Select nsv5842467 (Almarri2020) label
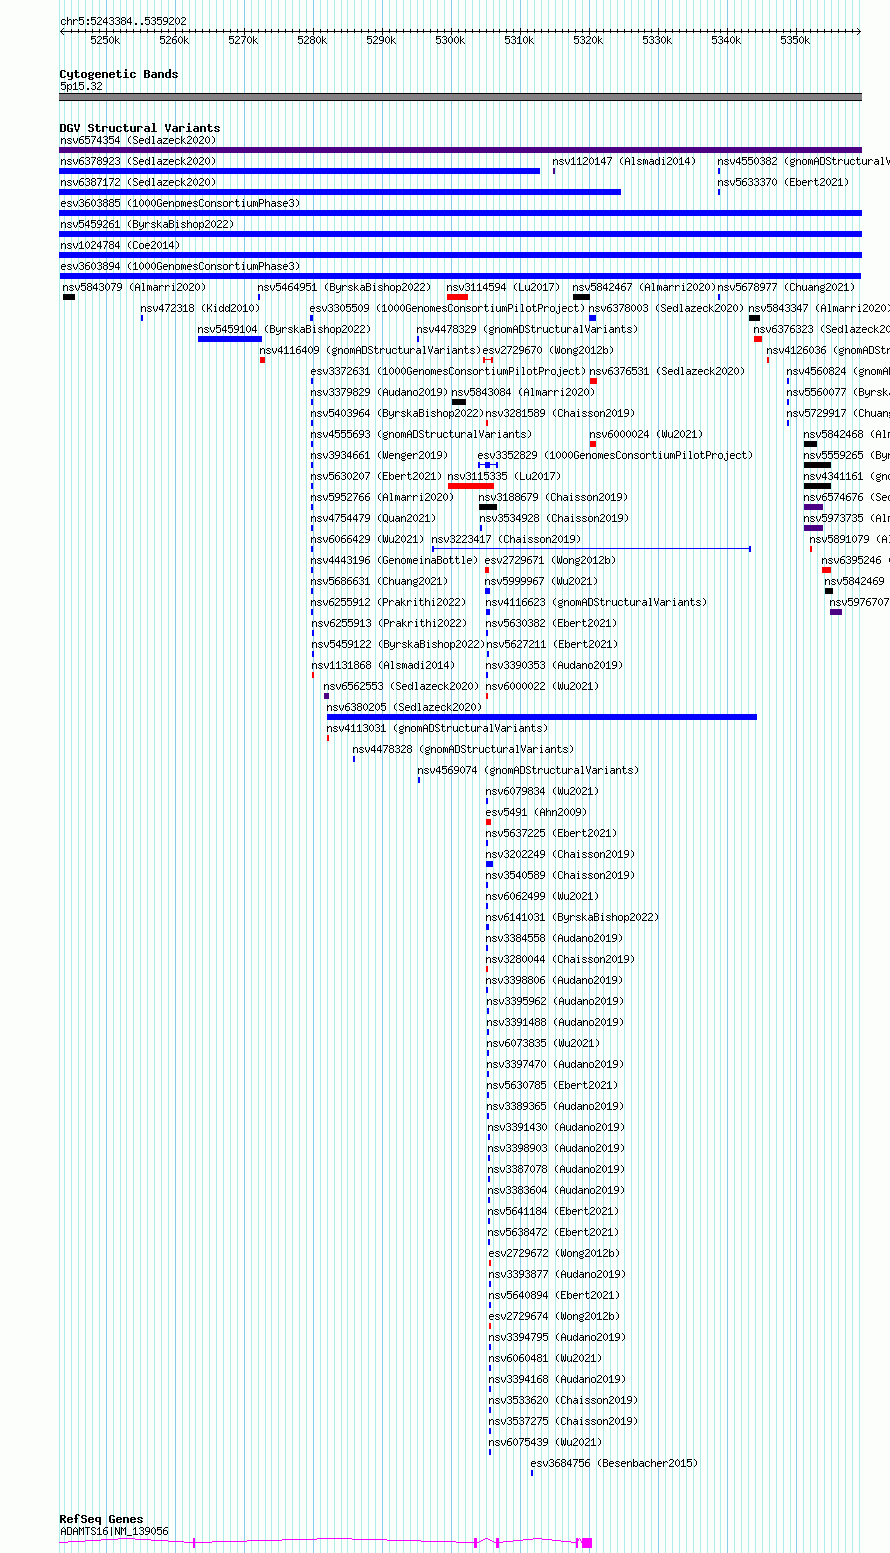The height and width of the screenshot is (1553, 890). tap(644, 287)
